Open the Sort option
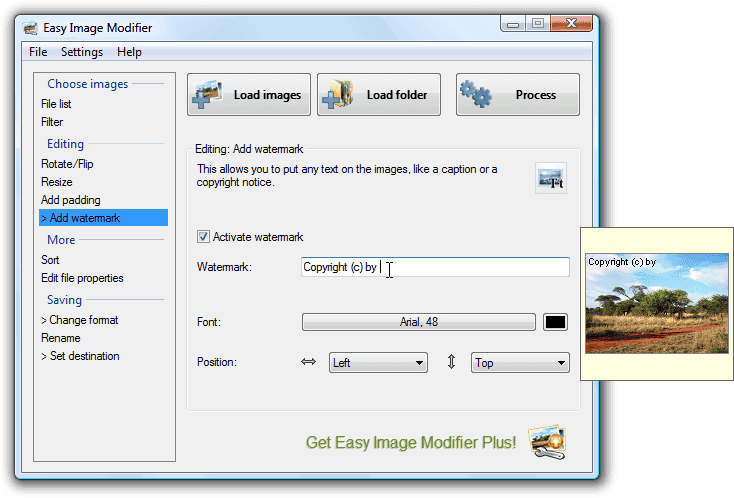 [x=50, y=260]
